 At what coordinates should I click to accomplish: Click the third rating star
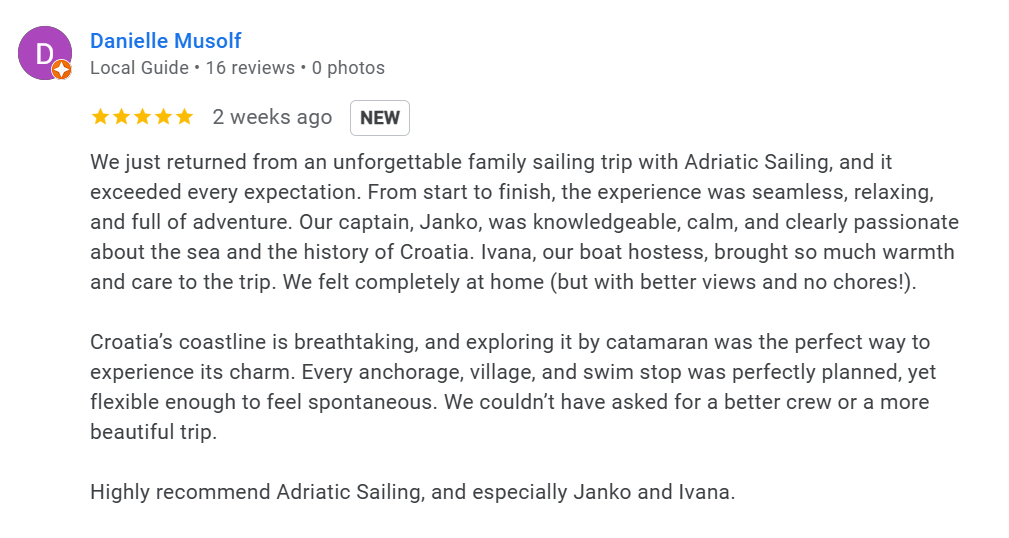click(142, 117)
